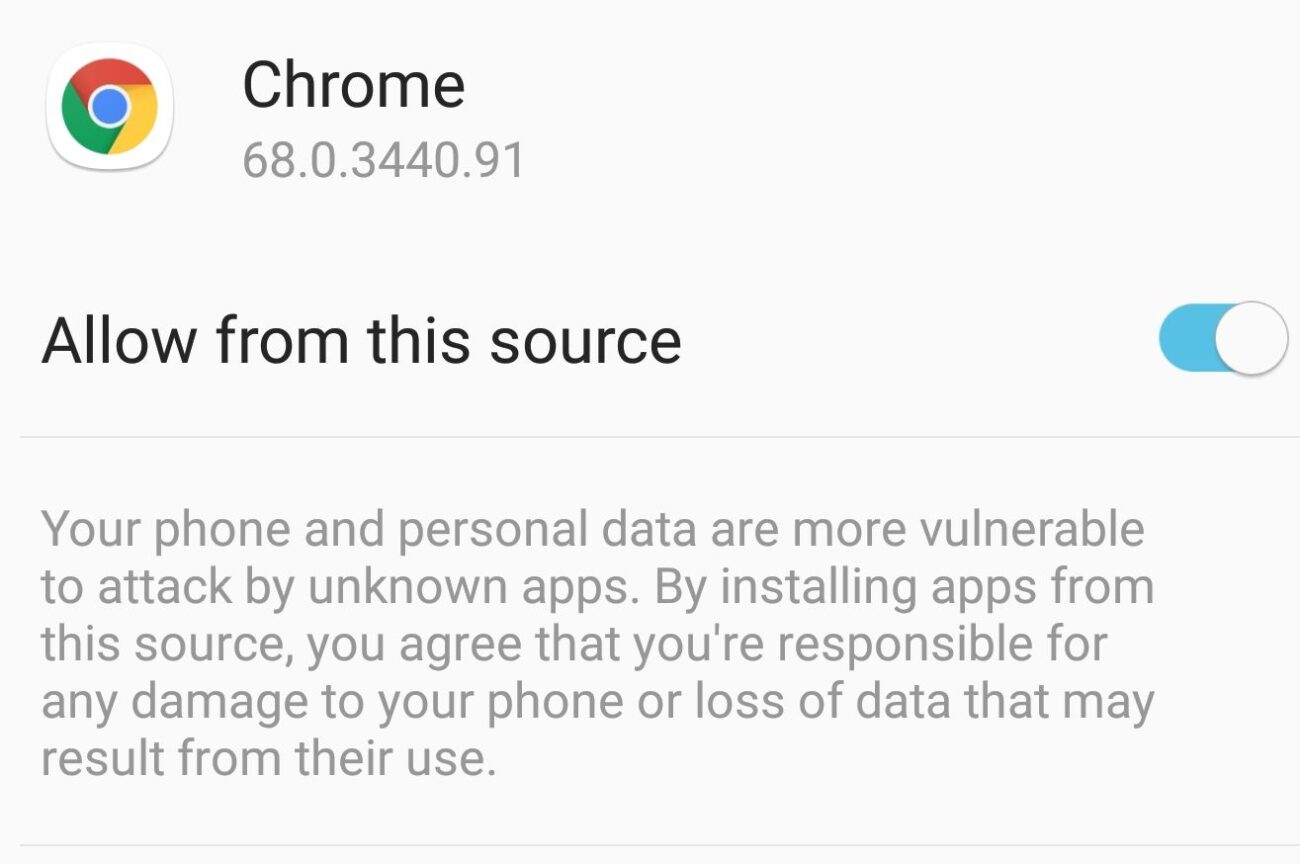This screenshot has width=1300, height=864.
Task: Click the words "installing apps from" in warning
Action: pyautogui.click(x=937, y=587)
